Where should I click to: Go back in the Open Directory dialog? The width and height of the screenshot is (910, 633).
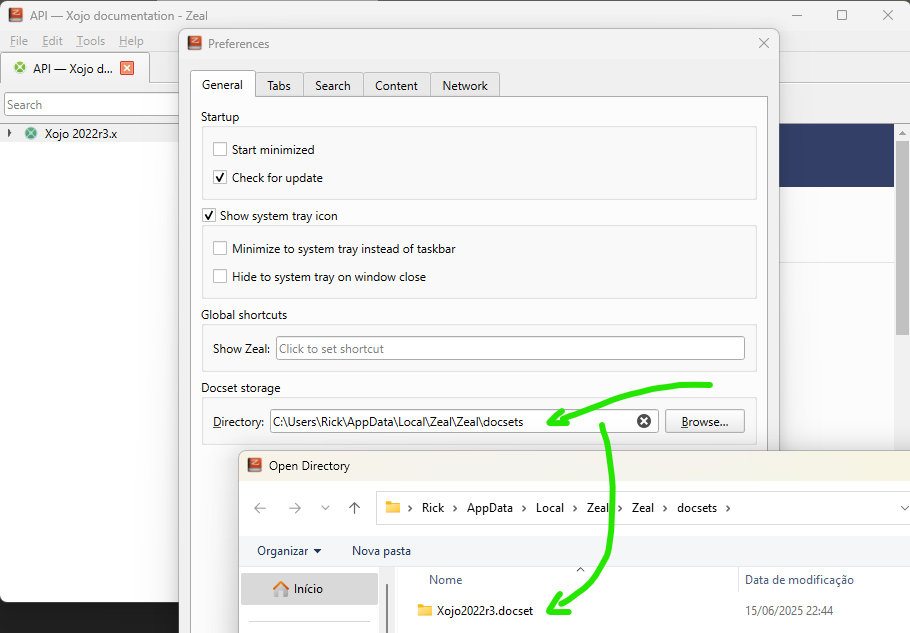click(x=260, y=508)
